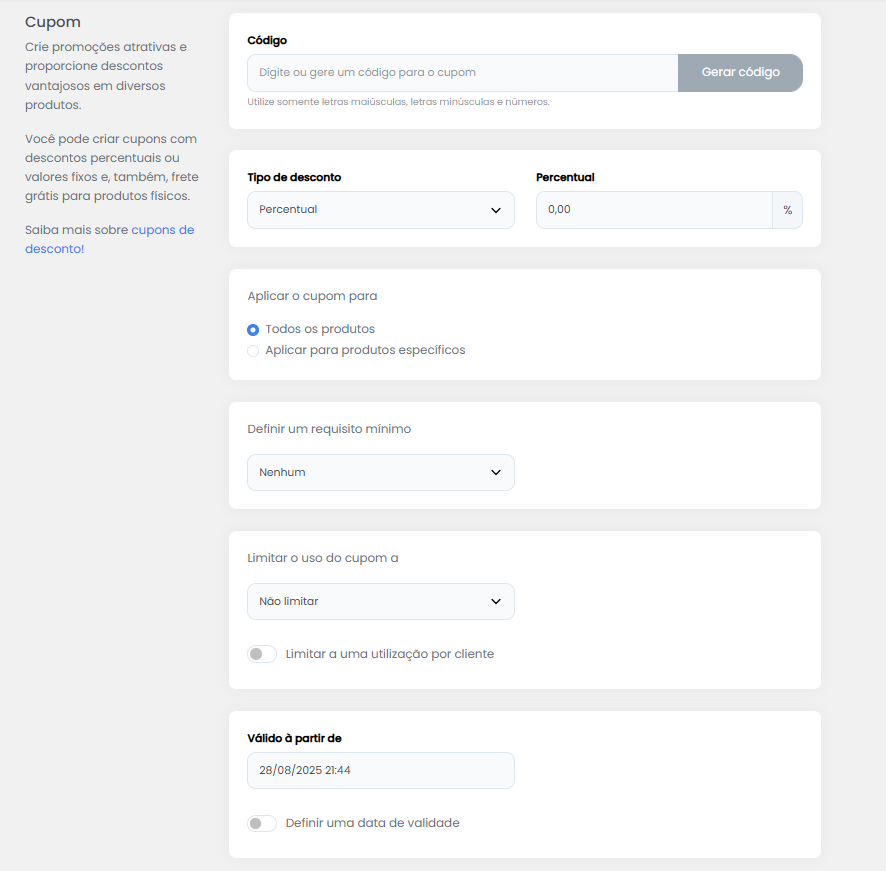Open the Percentual discount type dropdown
Screen dimensions: 886x871
pyautogui.click(x=381, y=210)
